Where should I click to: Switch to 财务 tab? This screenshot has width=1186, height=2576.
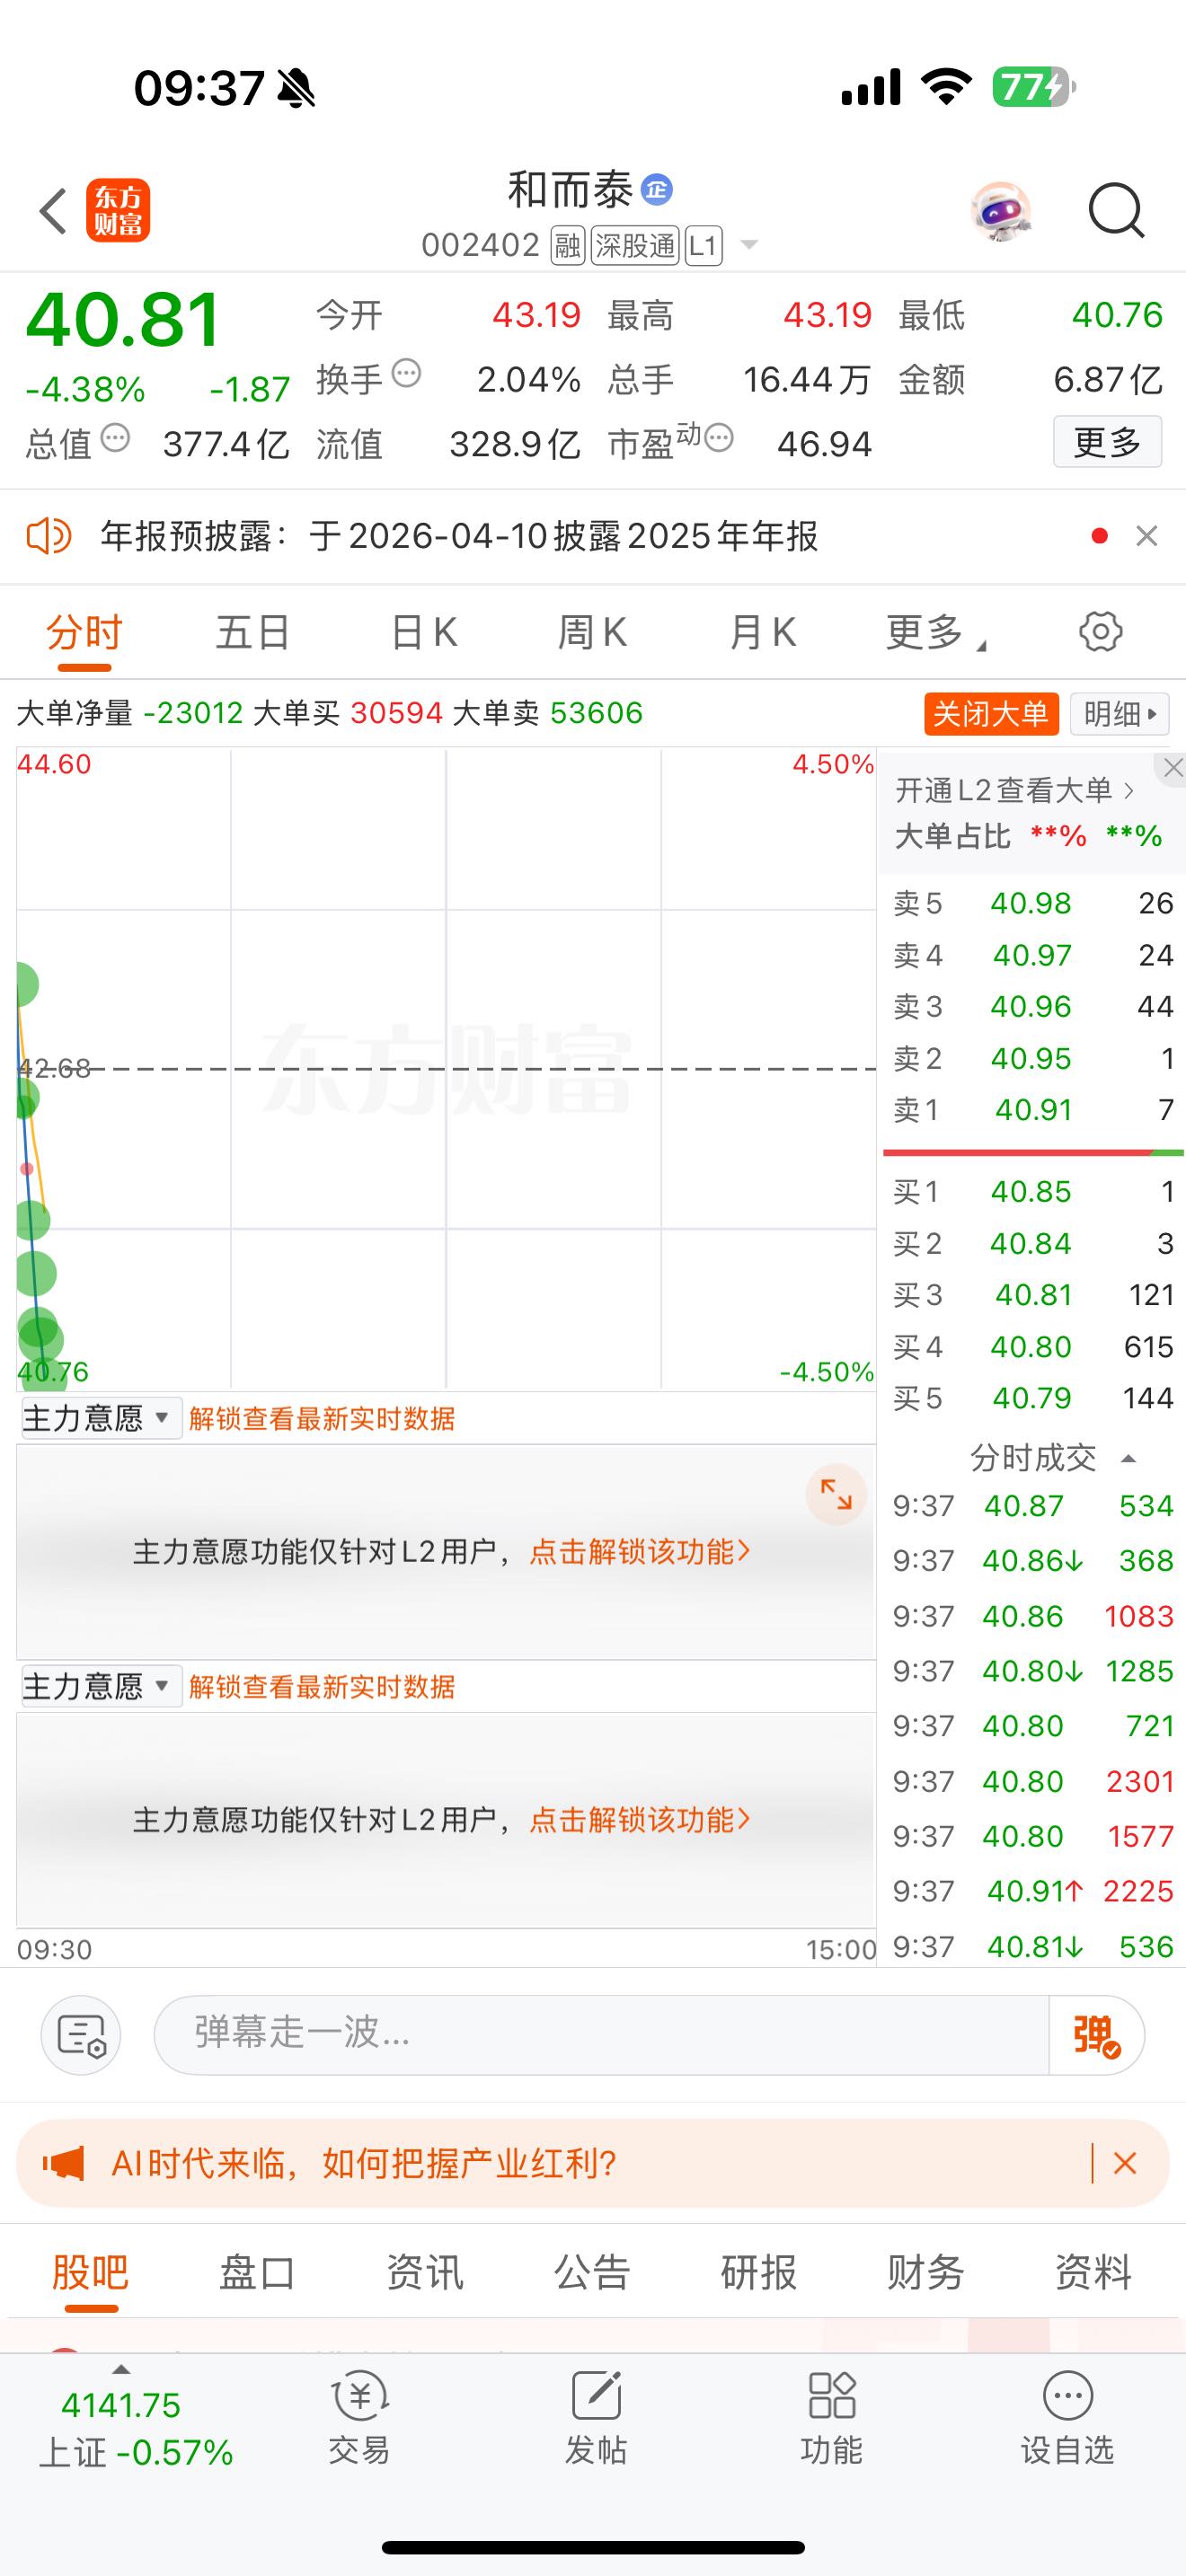[926, 2273]
